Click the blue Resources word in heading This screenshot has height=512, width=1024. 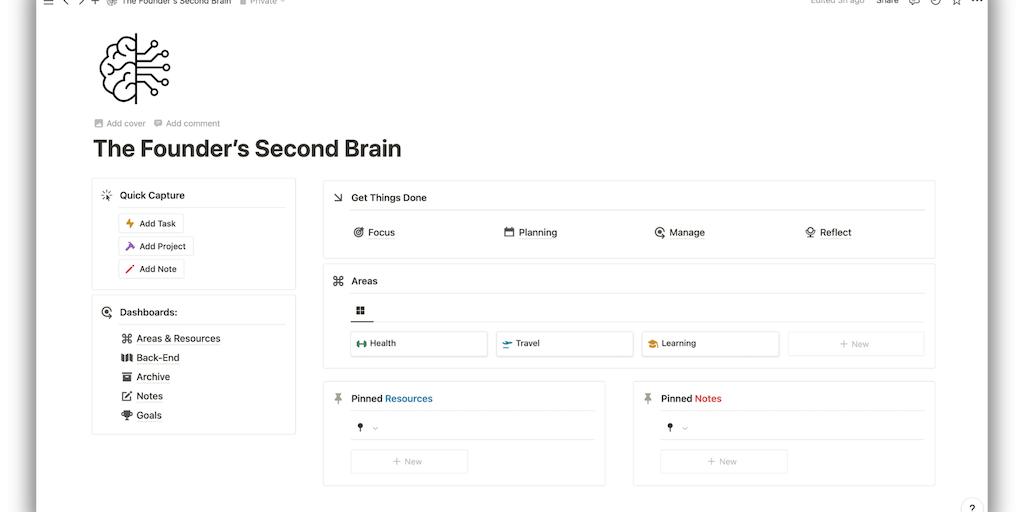pos(409,398)
